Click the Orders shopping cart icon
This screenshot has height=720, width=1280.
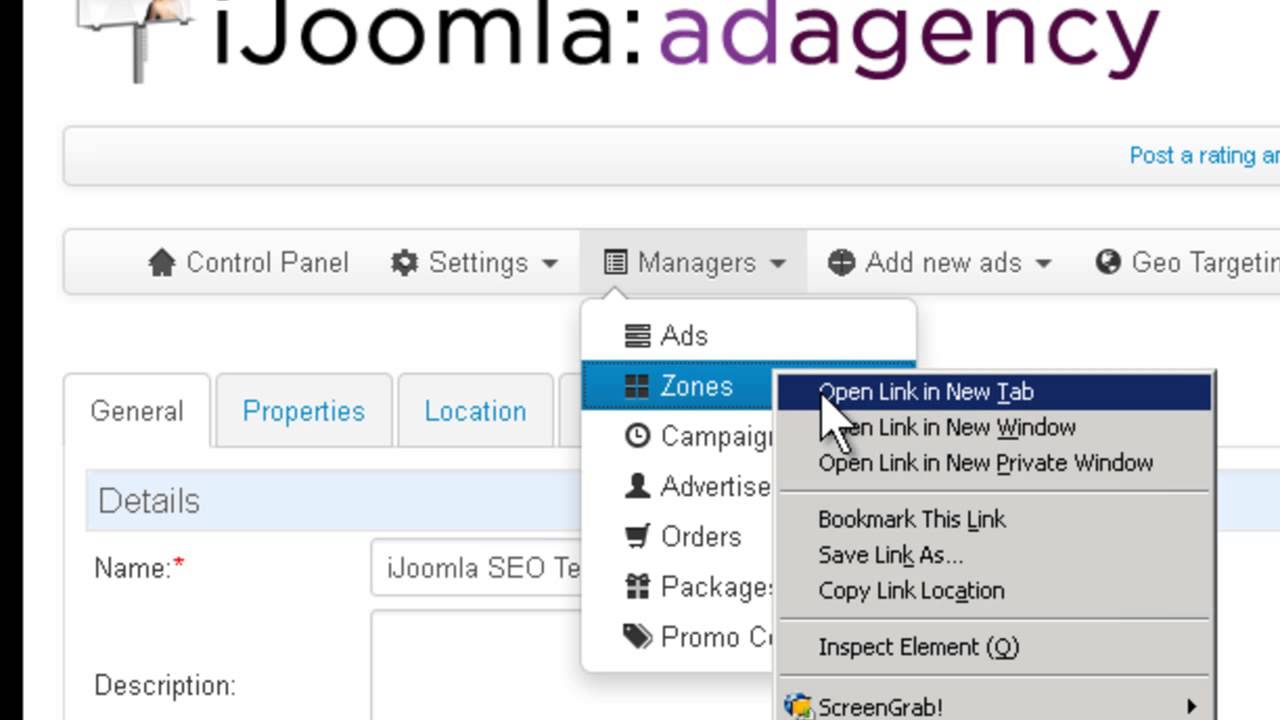click(x=637, y=537)
